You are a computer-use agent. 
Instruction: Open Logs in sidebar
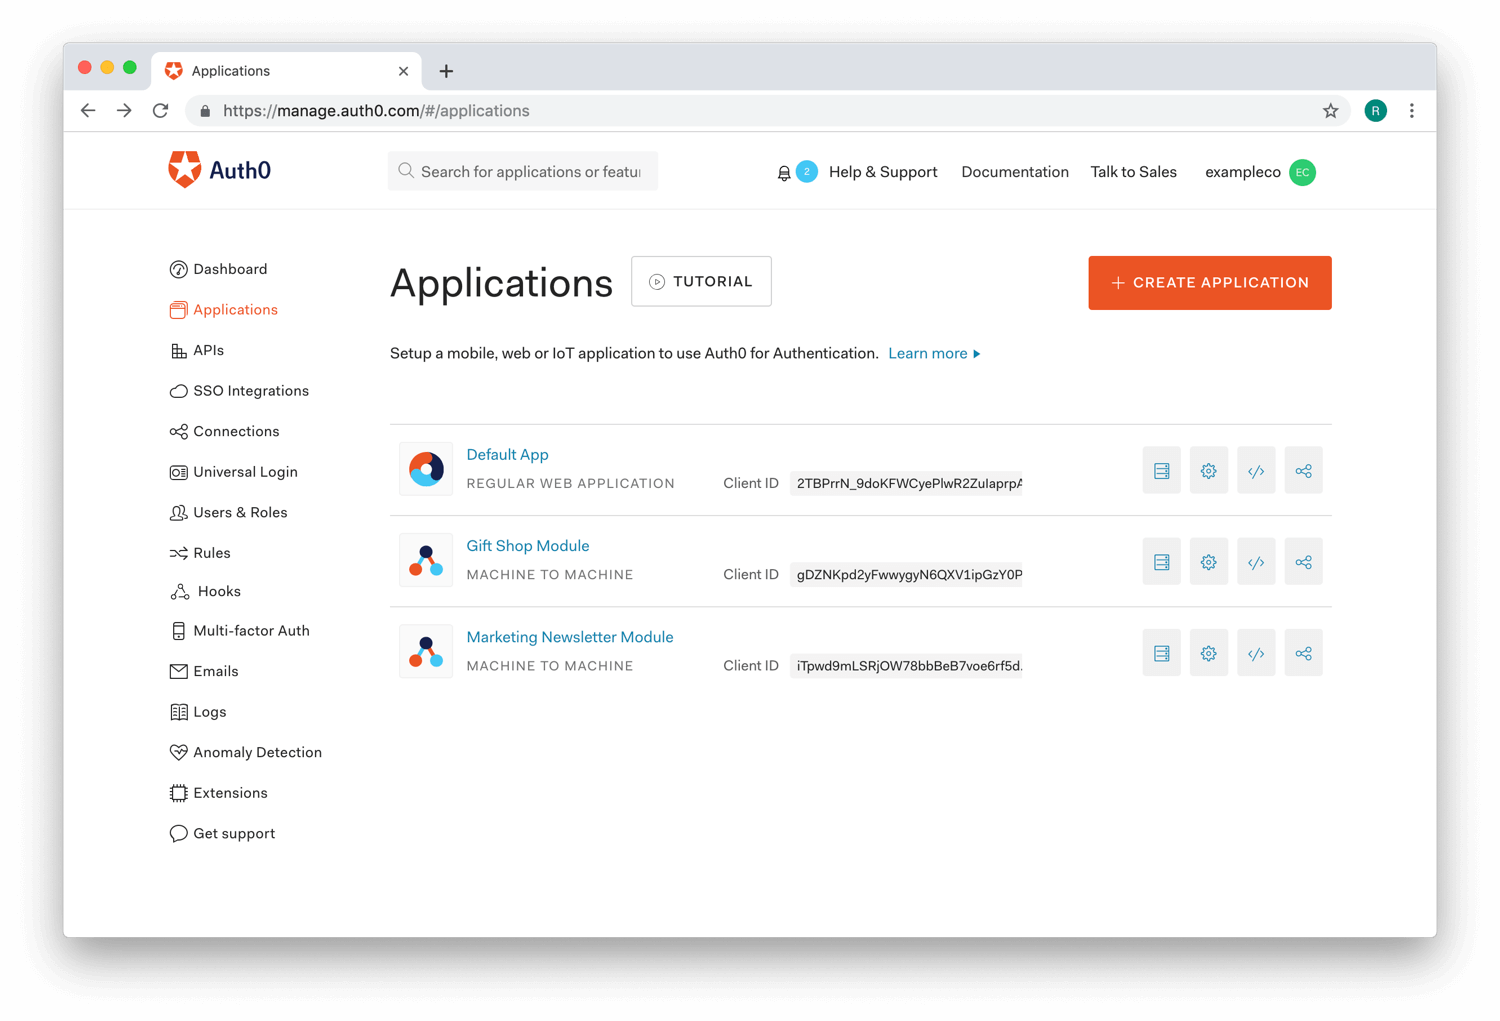pos(198,712)
